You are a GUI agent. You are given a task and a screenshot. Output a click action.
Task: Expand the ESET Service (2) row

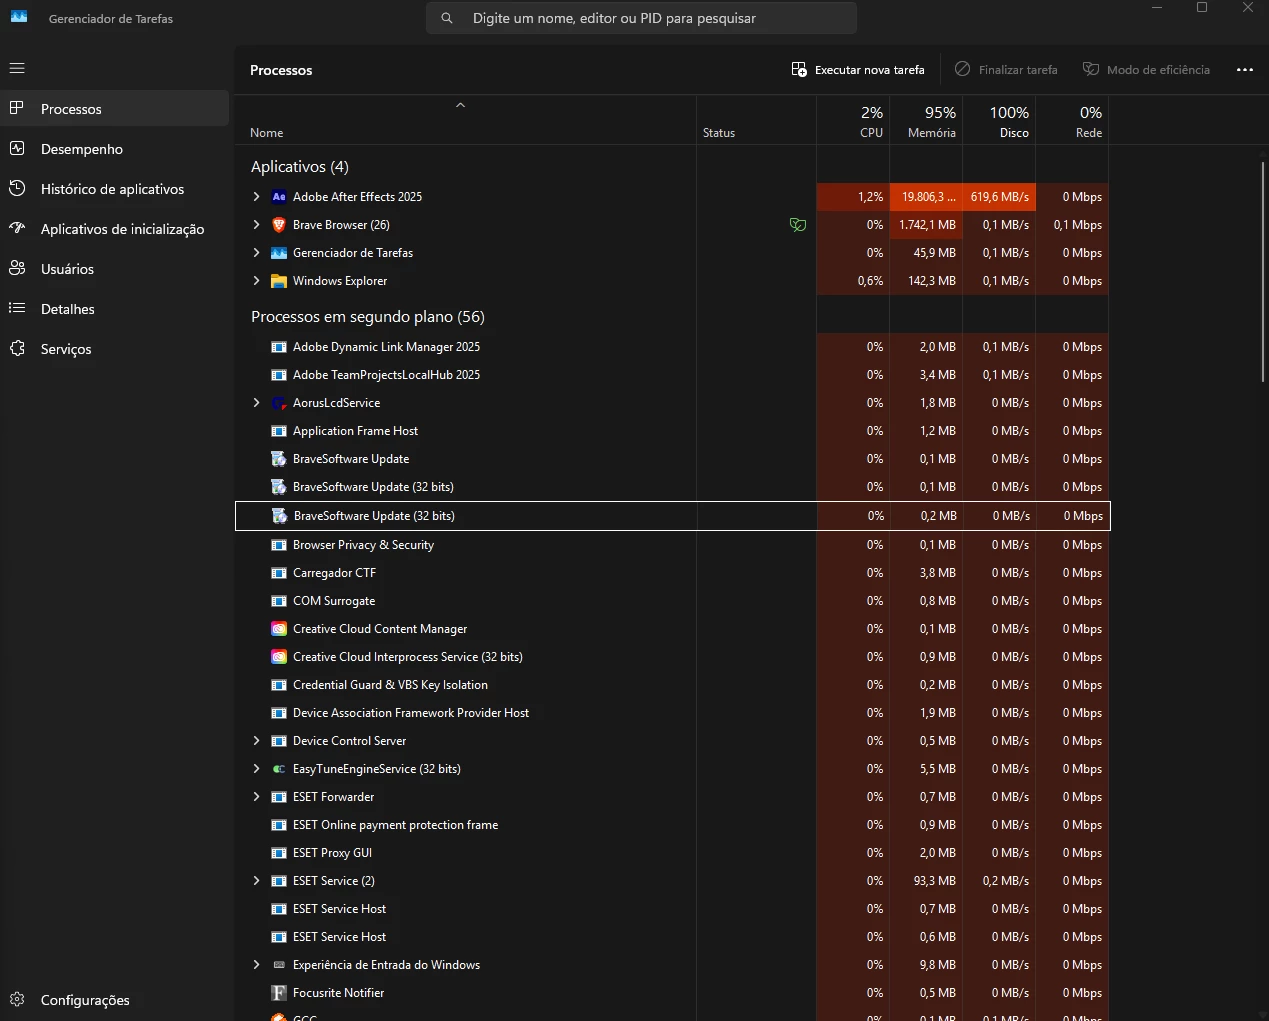(x=256, y=881)
